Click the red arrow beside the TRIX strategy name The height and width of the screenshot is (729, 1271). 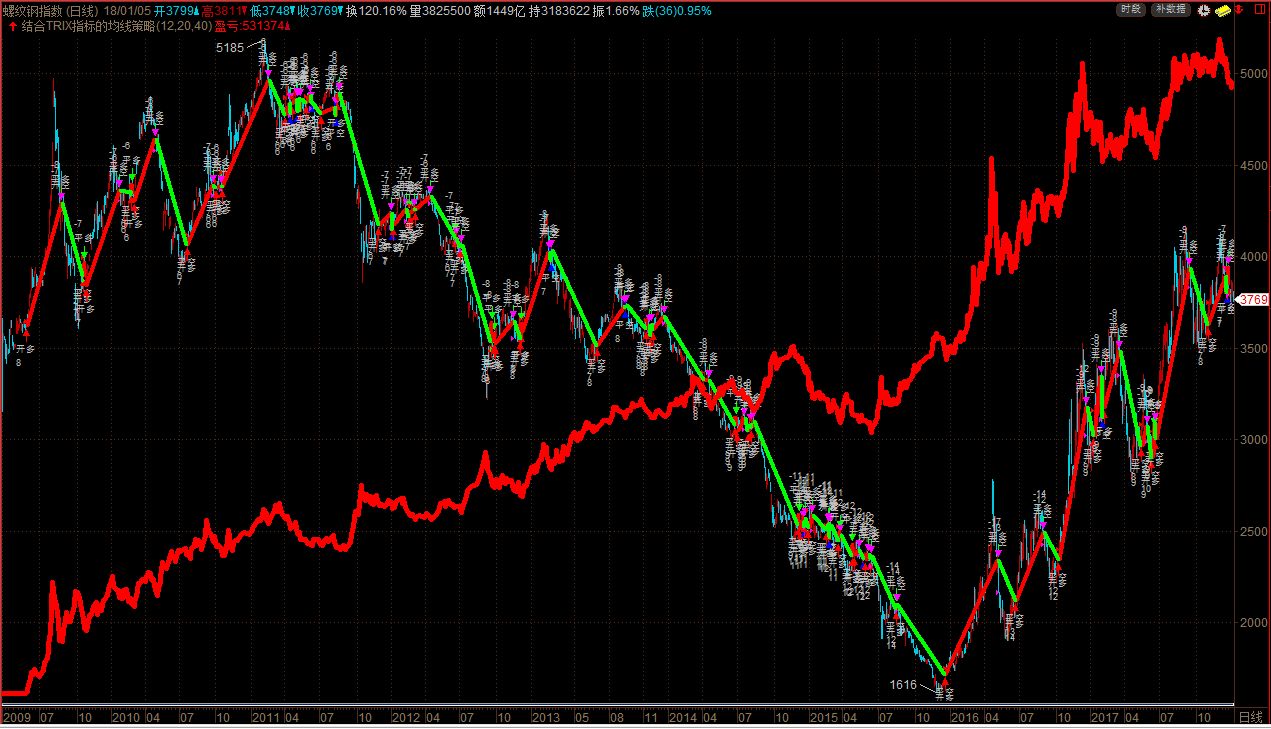click(x=12, y=26)
